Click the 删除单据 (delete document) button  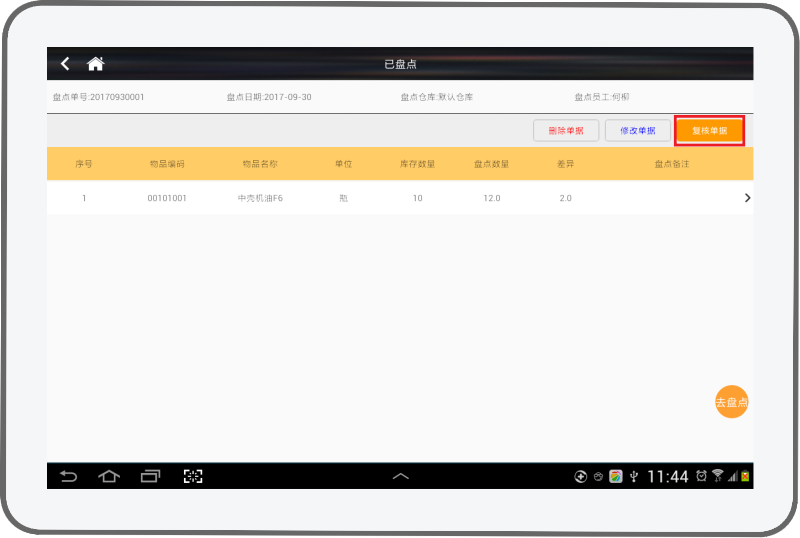click(566, 131)
